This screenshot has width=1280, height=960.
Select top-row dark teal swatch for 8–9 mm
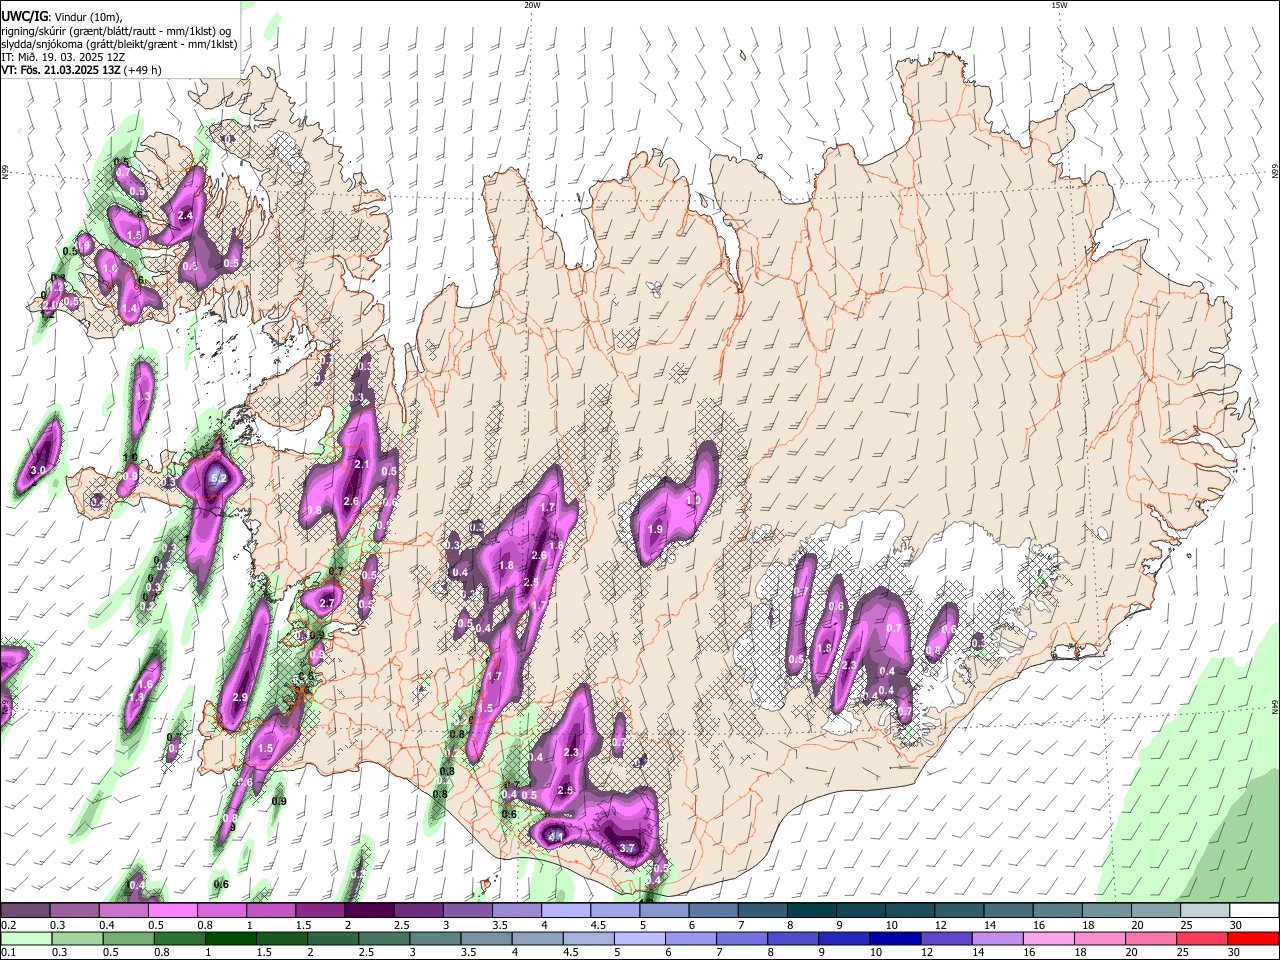tap(811, 911)
